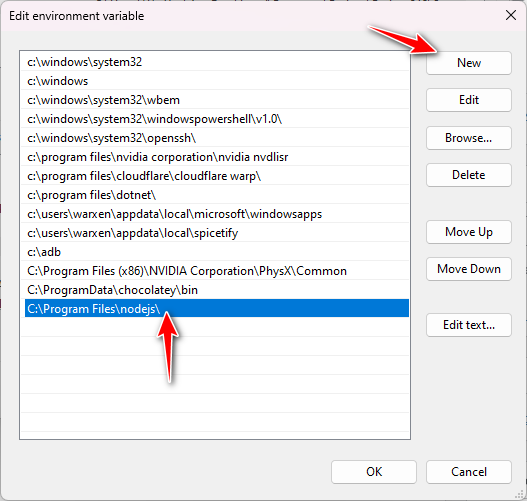Select the cloudflare warp path entry
527x501 pixels.
(217, 176)
